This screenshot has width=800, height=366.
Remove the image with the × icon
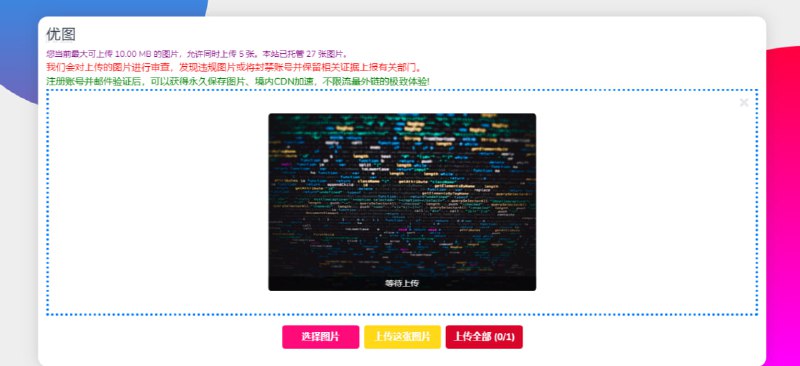click(x=744, y=103)
